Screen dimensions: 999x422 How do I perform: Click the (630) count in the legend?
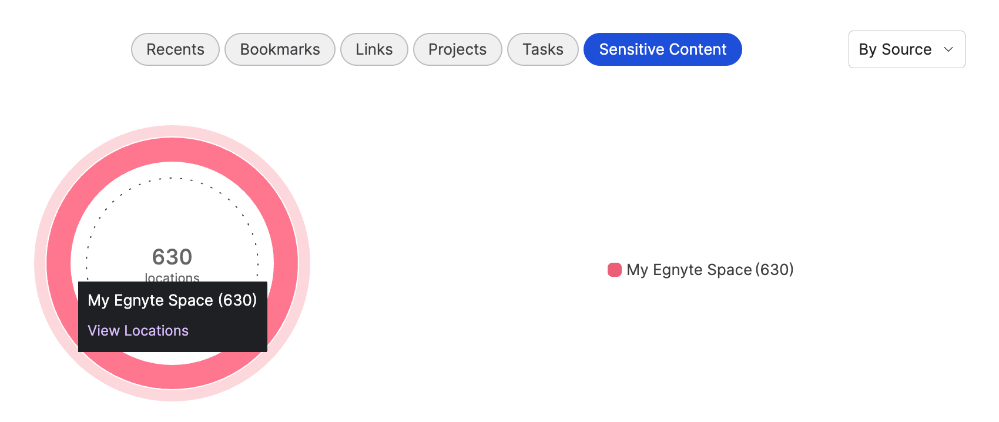click(x=774, y=270)
